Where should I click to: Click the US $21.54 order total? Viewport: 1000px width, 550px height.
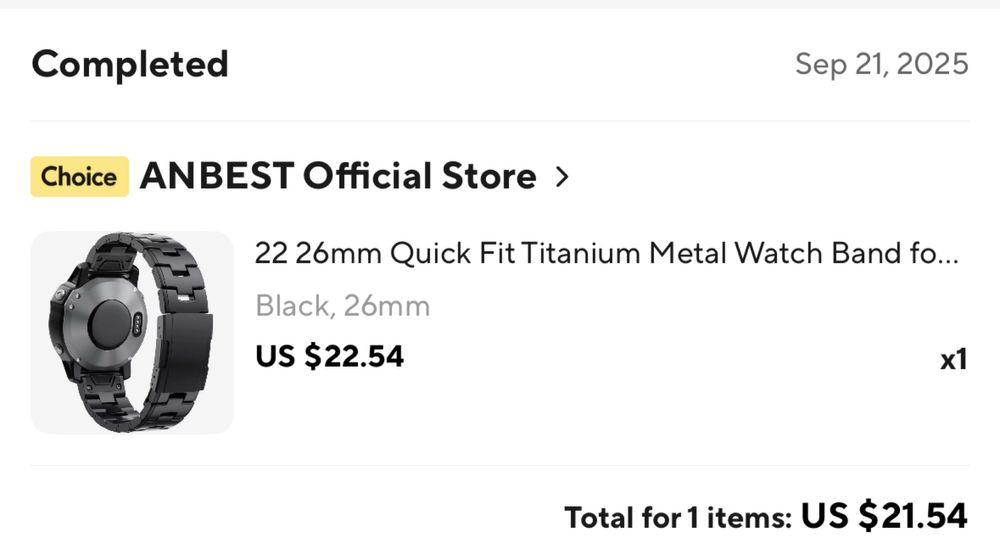point(885,516)
